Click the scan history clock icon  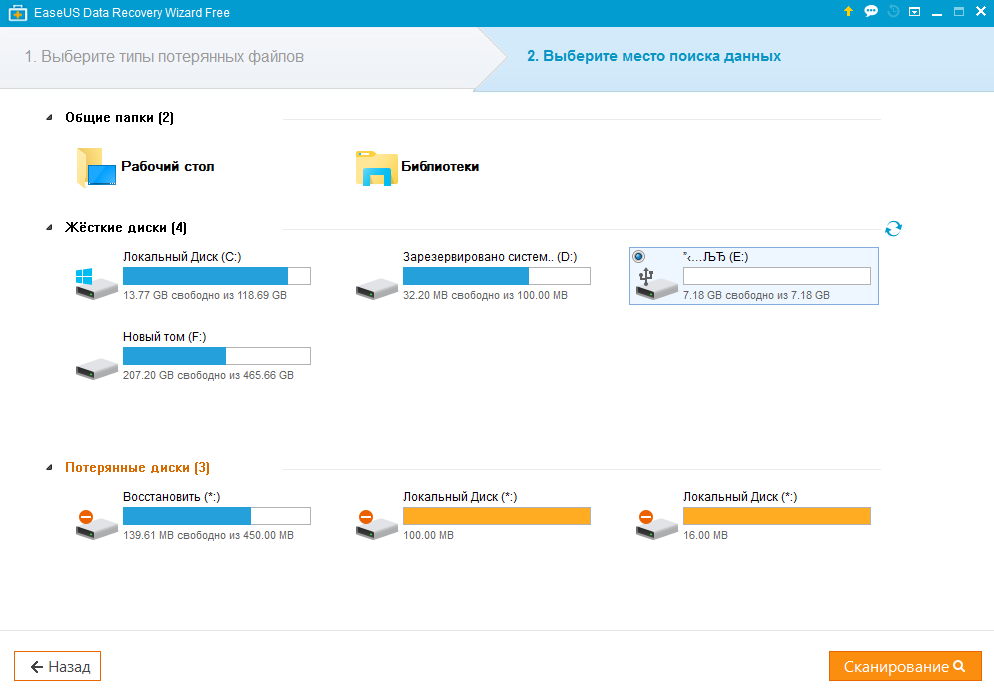[x=893, y=11]
